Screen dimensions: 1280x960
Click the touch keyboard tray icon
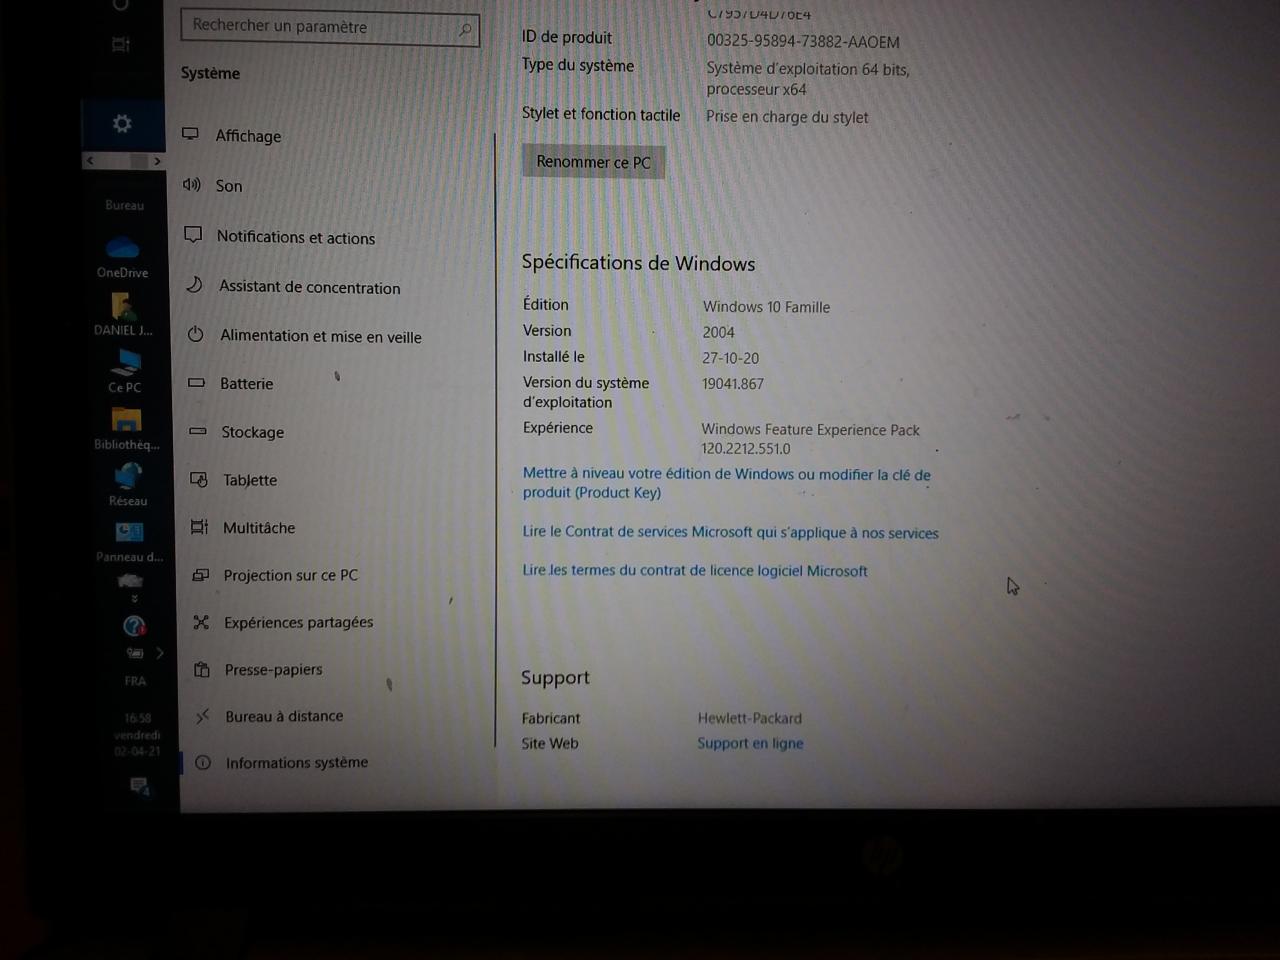click(x=135, y=653)
